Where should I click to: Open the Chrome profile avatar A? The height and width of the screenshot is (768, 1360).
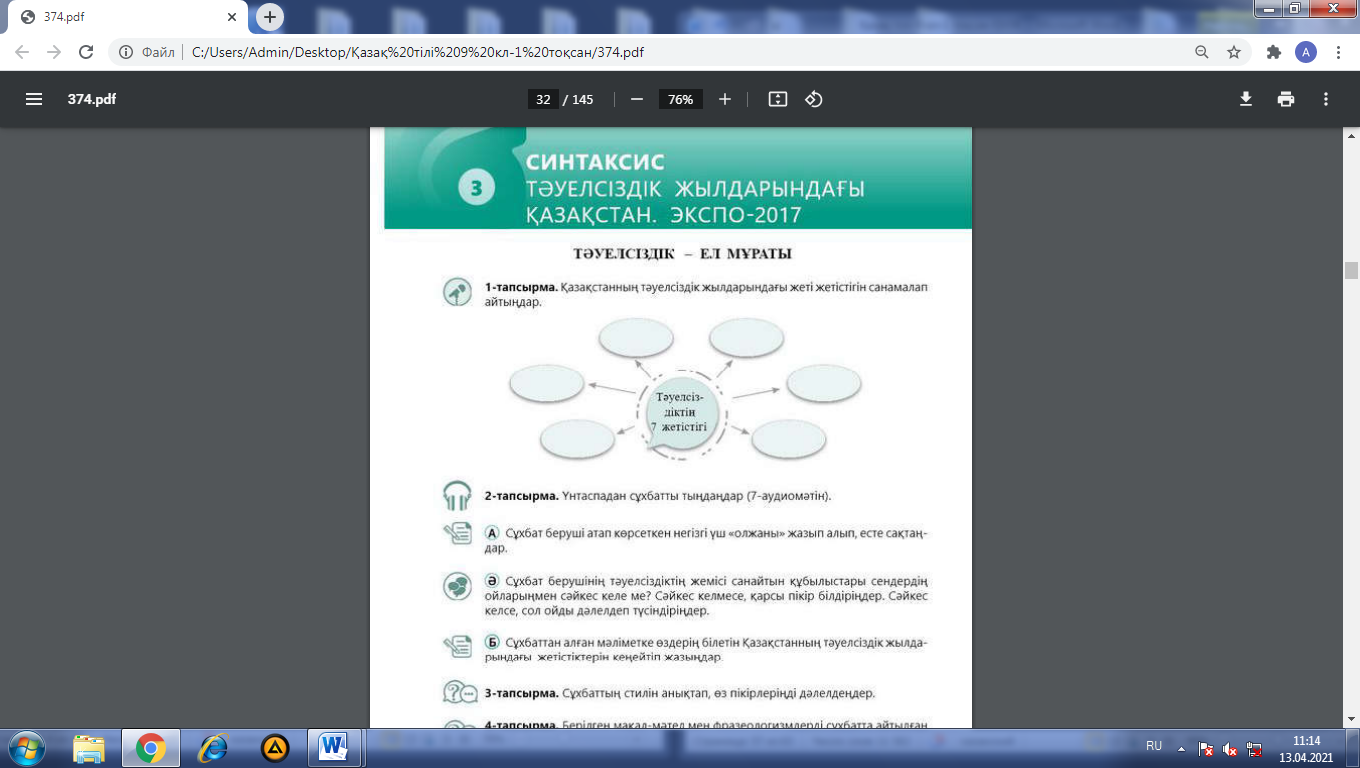(1306, 52)
